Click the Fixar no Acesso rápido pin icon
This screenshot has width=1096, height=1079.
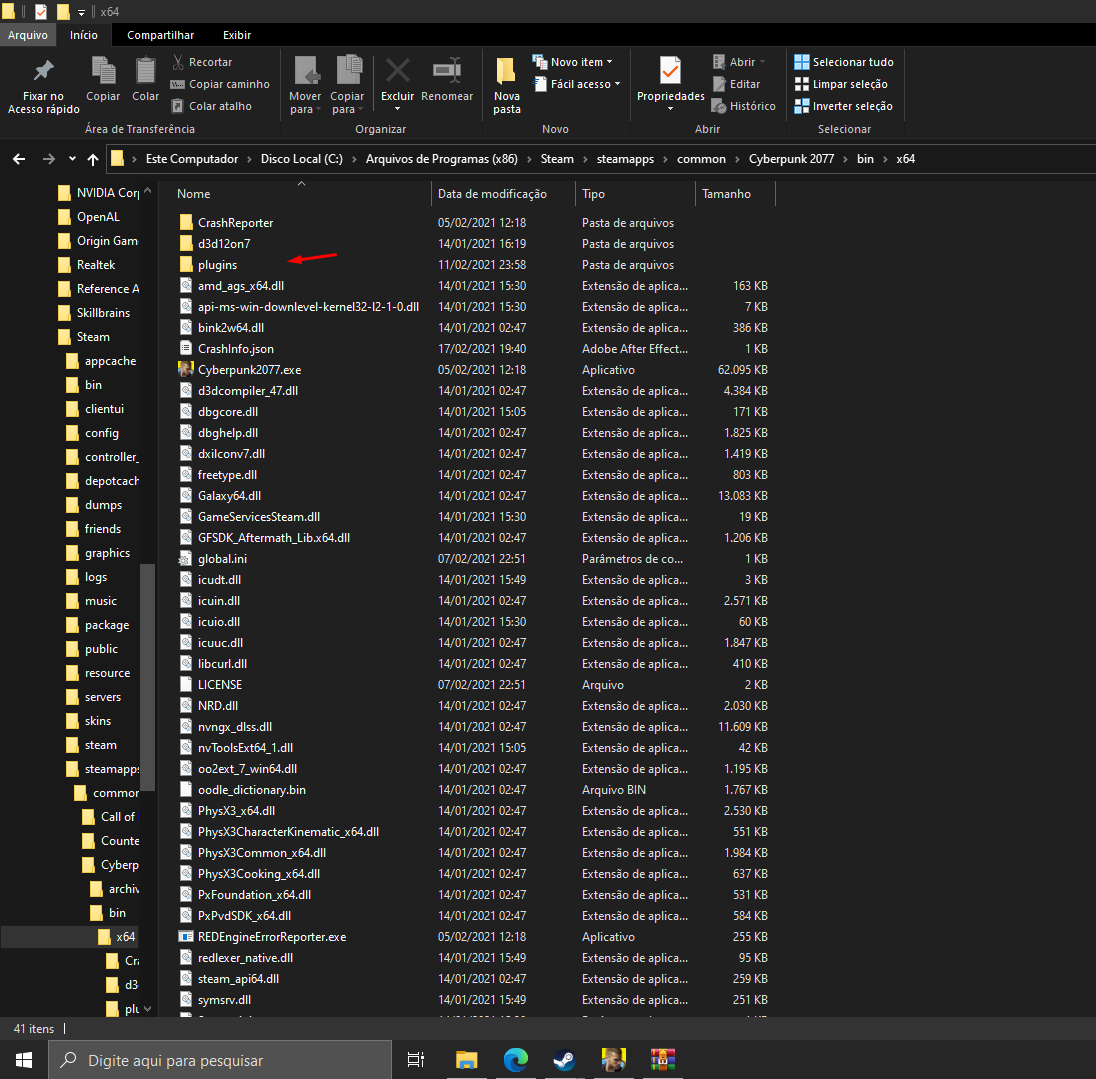pyautogui.click(x=43, y=70)
